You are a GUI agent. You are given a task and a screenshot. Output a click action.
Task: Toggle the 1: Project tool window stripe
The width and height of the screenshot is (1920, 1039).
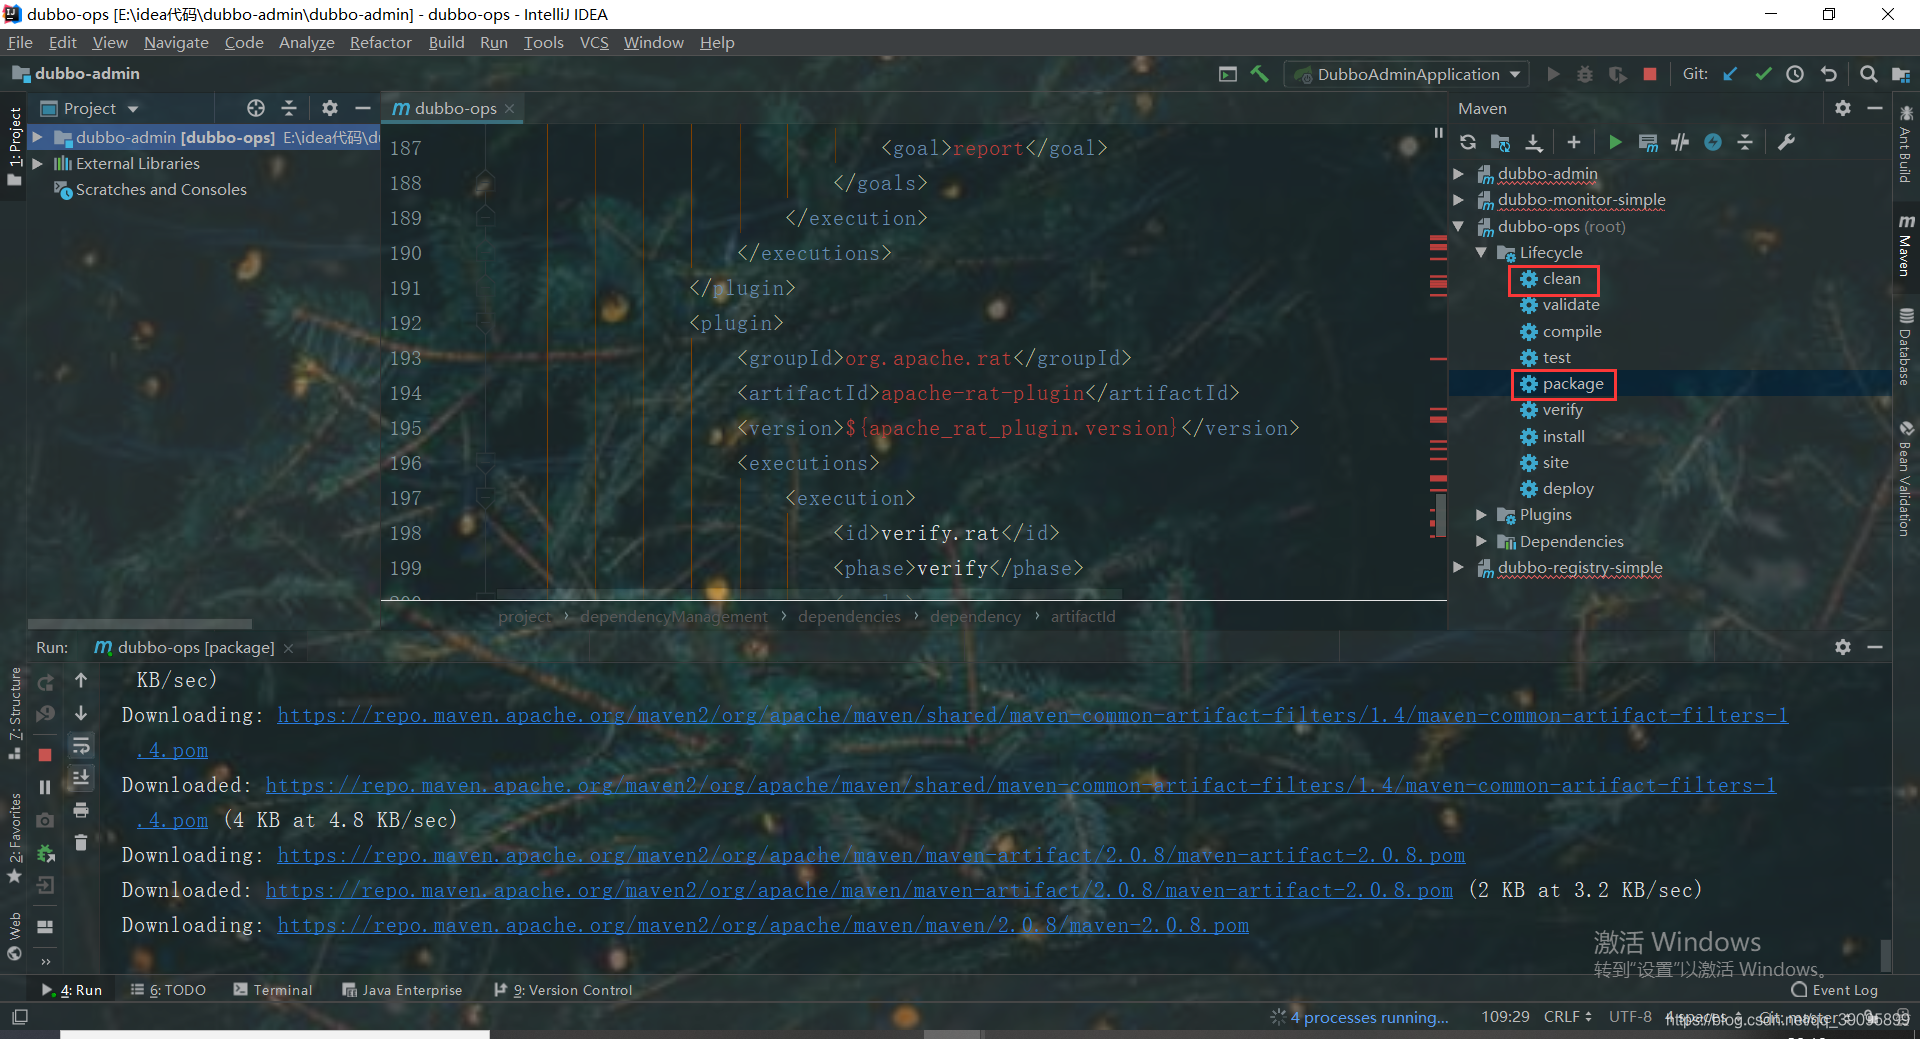pos(14,146)
